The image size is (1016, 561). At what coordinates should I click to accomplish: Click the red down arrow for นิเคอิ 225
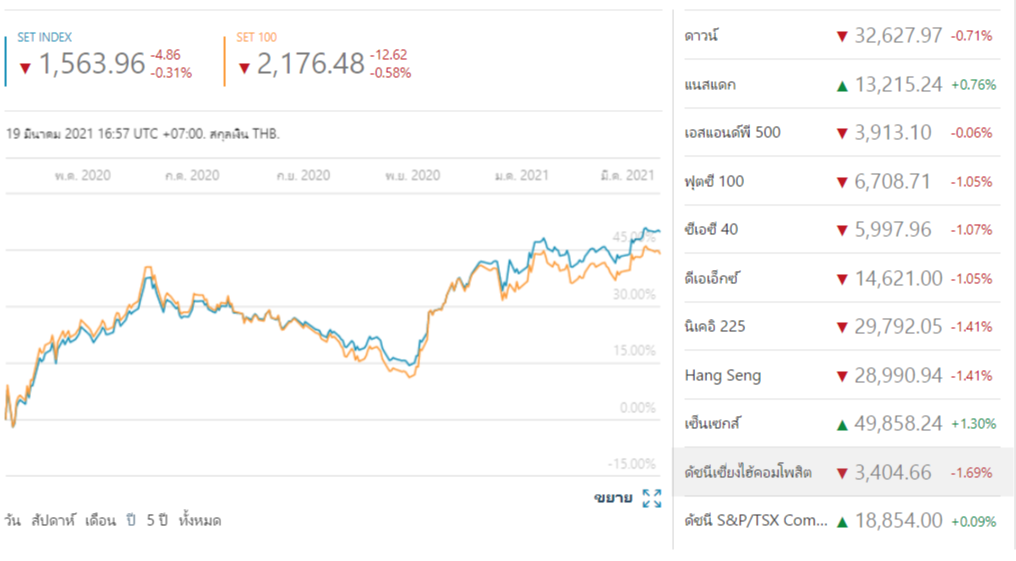tap(842, 327)
